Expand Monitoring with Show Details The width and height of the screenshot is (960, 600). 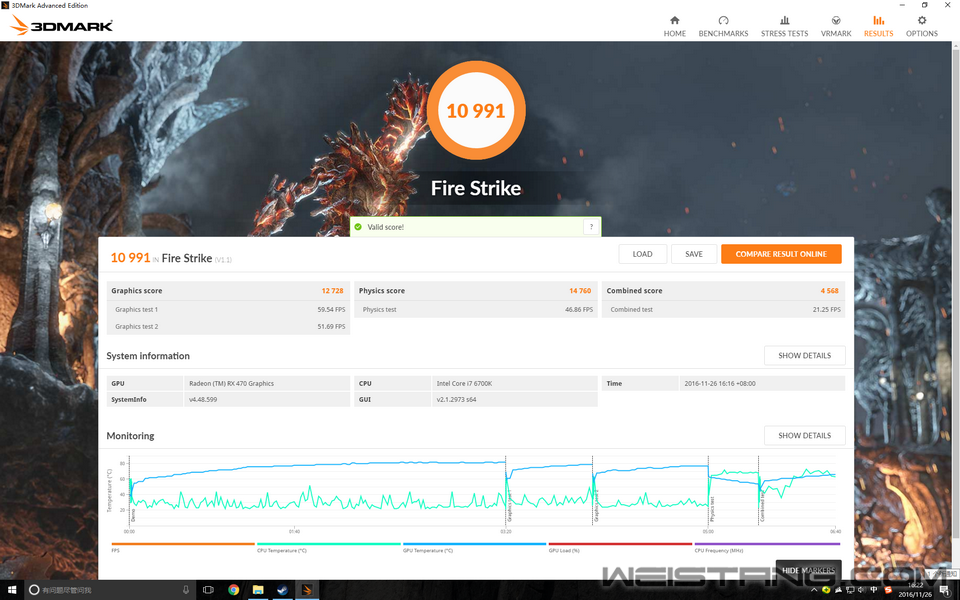[x=804, y=436]
